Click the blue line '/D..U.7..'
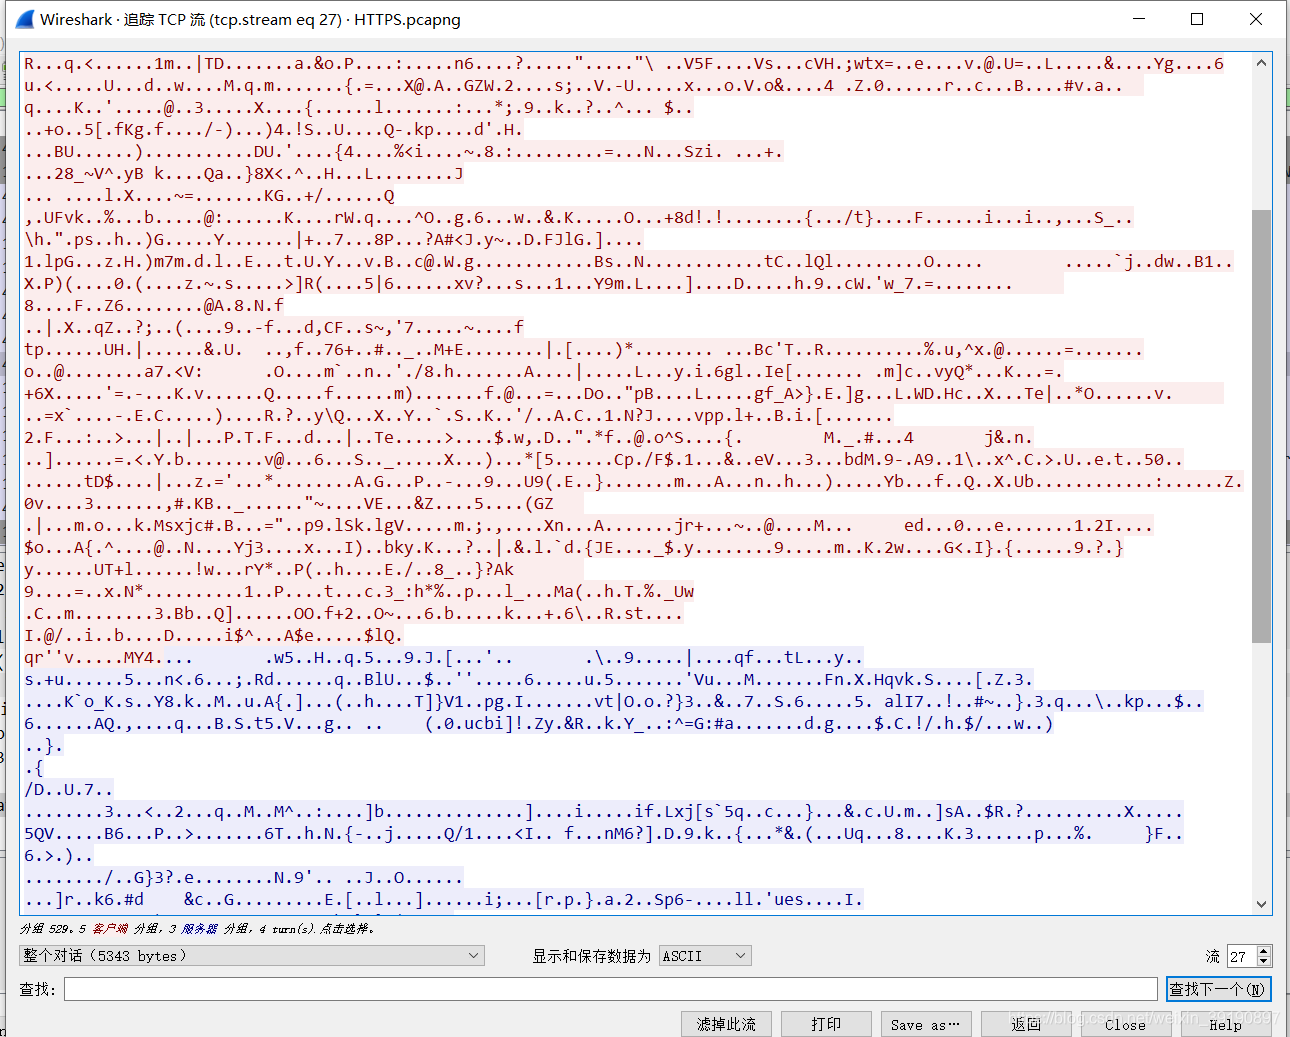1290x1037 pixels. [68, 789]
